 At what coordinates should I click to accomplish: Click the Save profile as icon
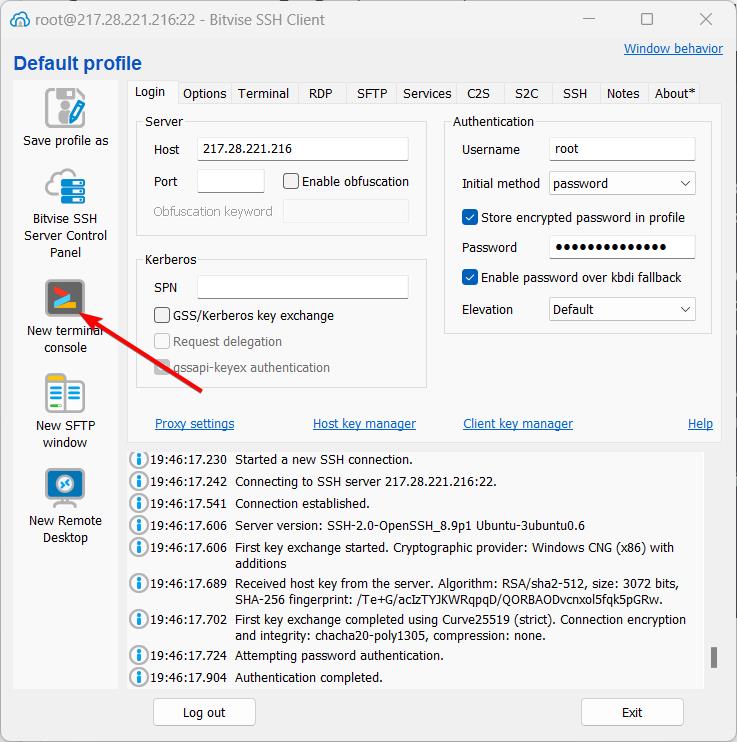65,108
